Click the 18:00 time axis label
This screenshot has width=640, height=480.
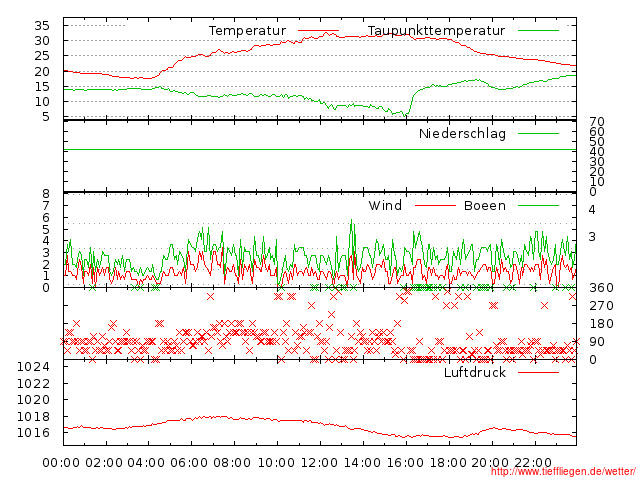[x=448, y=463]
